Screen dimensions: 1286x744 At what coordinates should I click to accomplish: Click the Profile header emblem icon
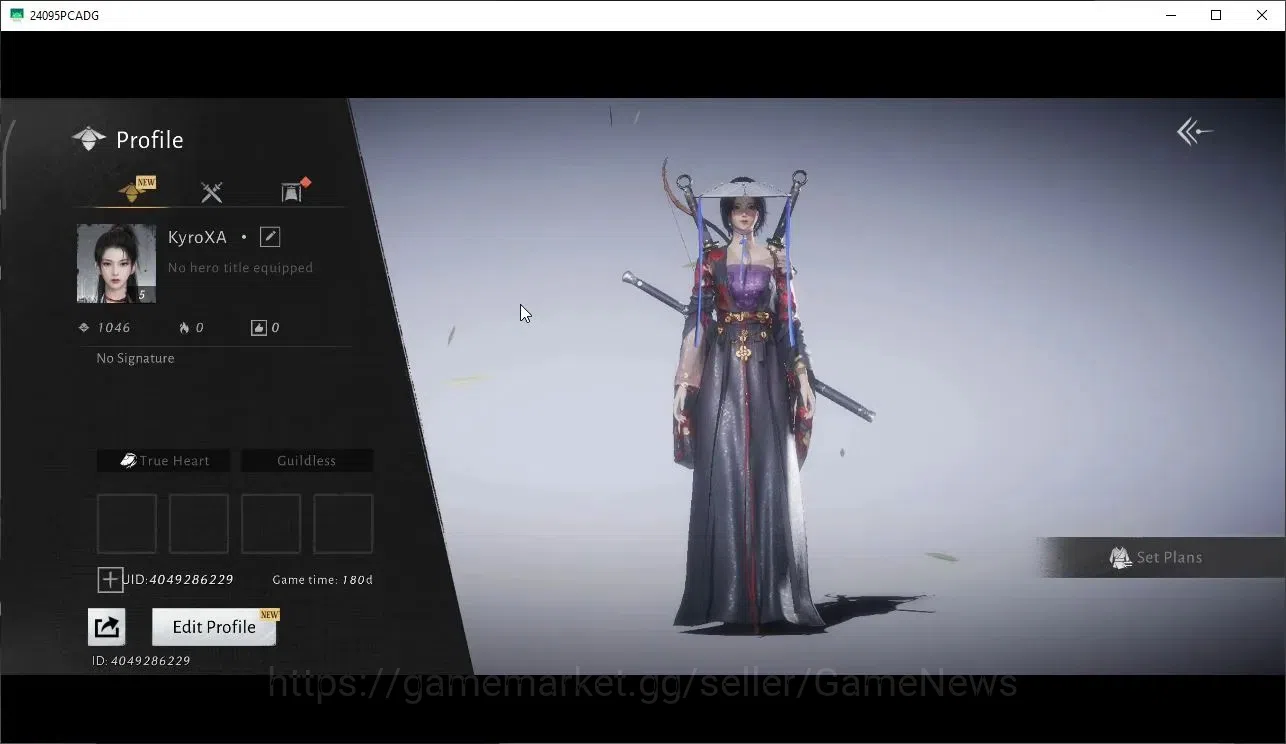pos(89,139)
